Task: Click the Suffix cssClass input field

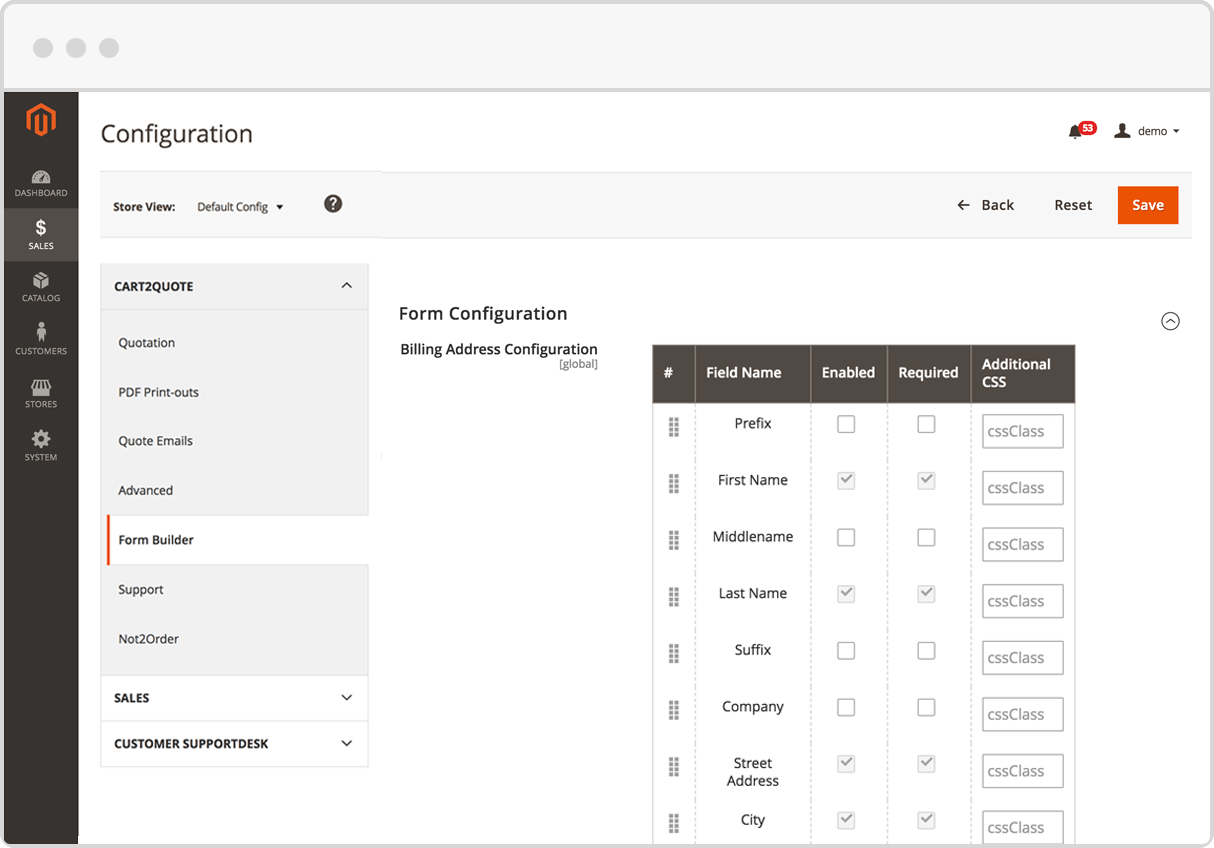Action: 1022,658
